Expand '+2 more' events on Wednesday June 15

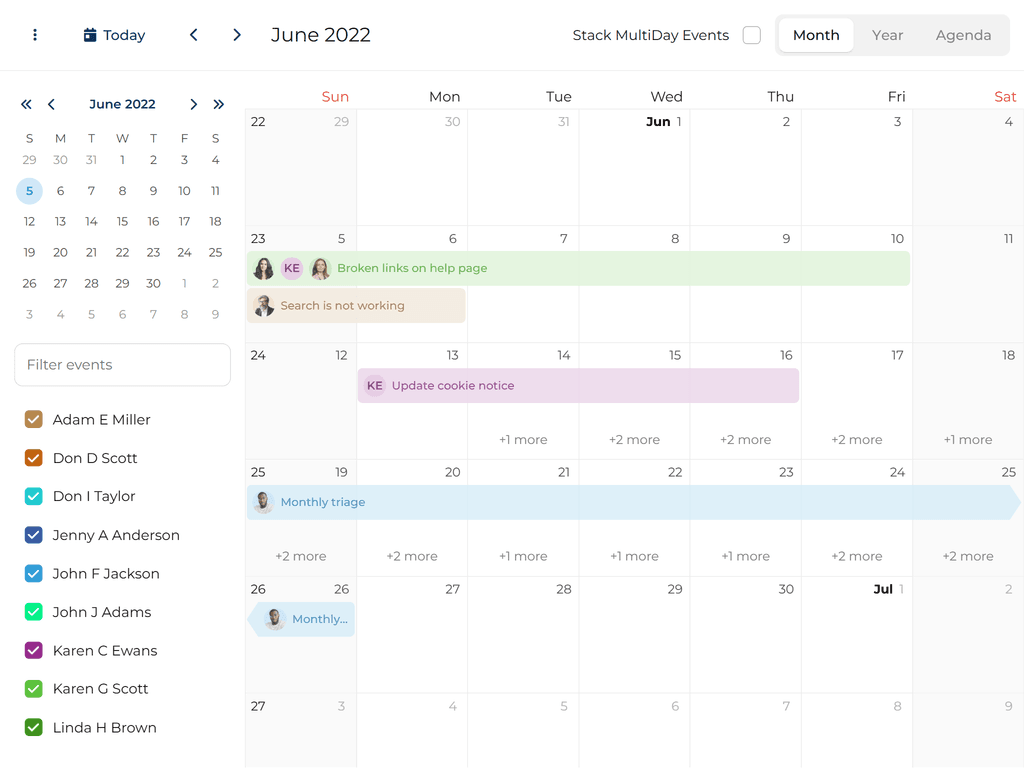click(x=634, y=440)
